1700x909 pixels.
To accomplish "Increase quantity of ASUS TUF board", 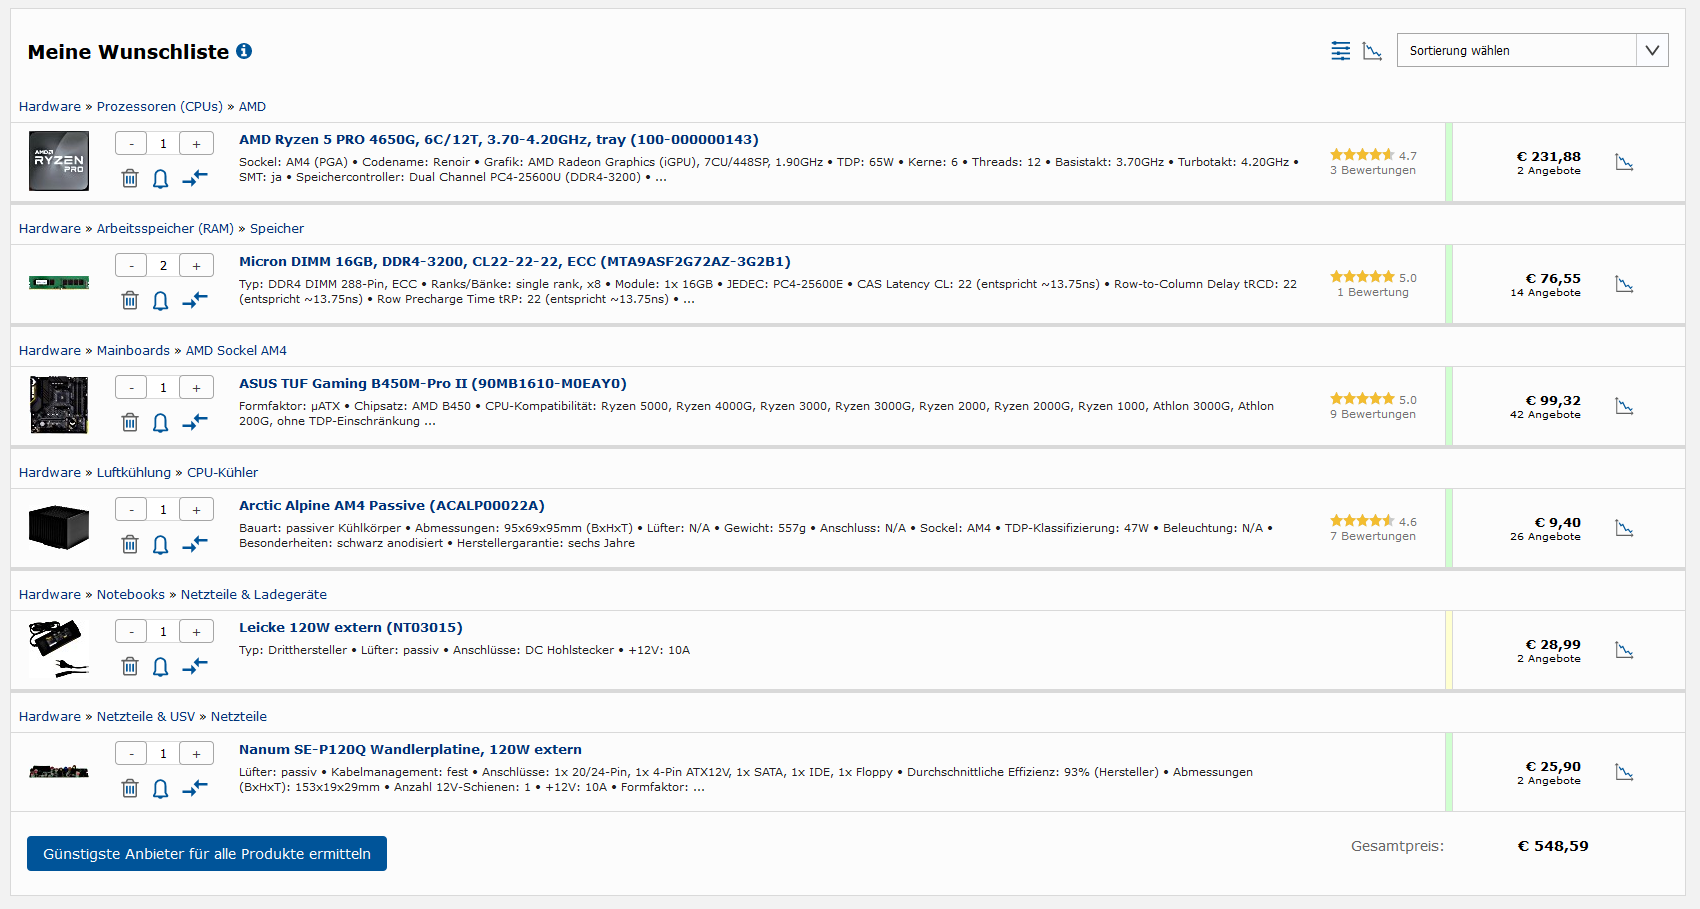I will [x=196, y=387].
